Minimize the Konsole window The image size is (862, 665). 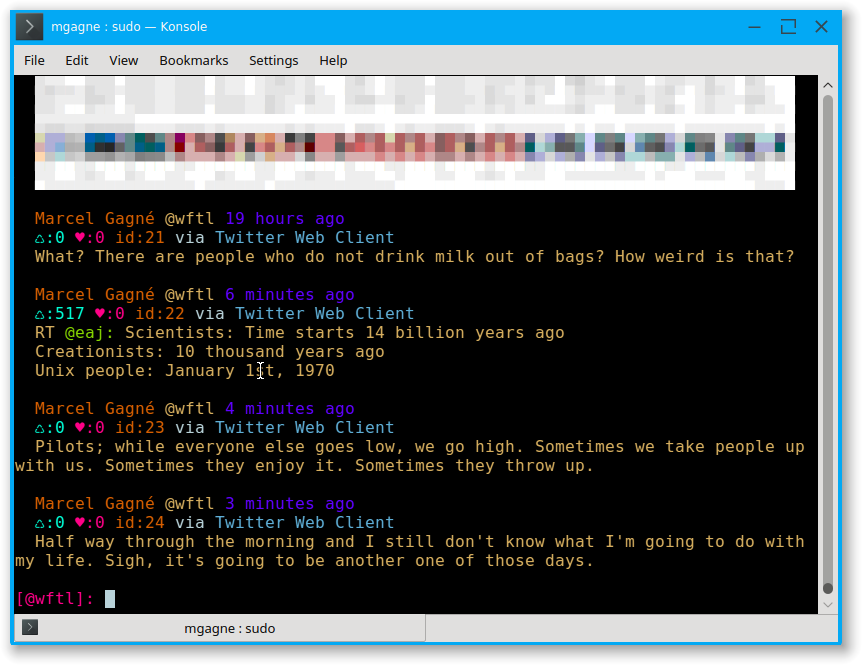coord(754,26)
